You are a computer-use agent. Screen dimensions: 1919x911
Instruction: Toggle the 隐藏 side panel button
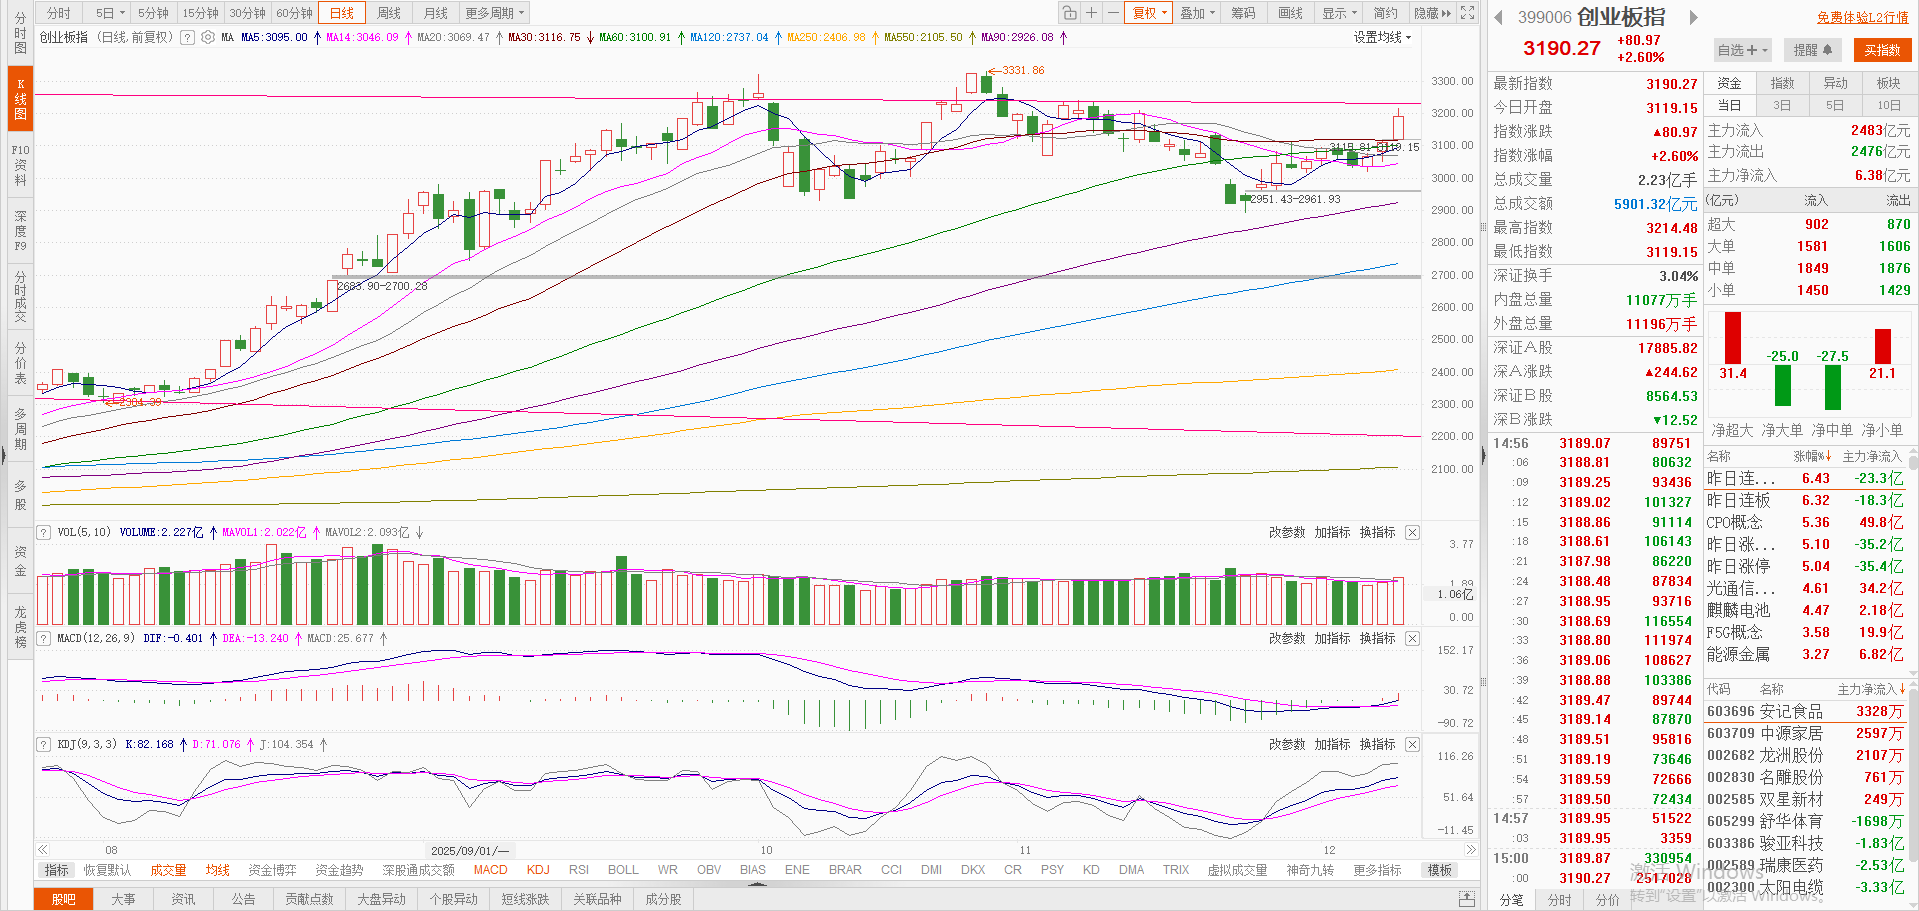pyautogui.click(x=1432, y=13)
